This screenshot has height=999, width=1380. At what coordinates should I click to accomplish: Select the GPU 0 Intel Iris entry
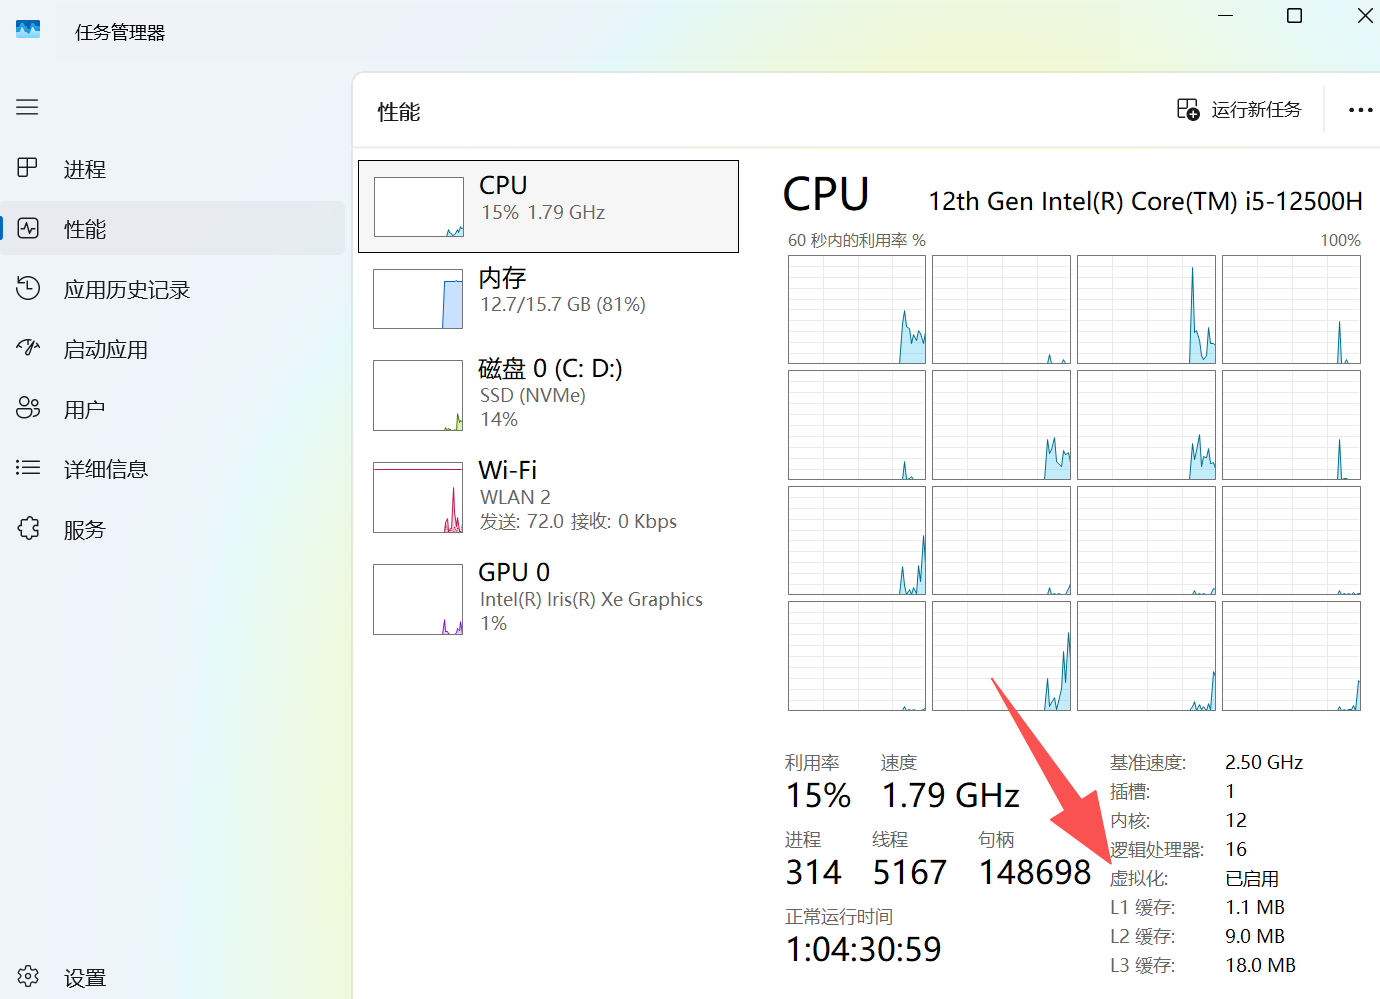point(548,598)
